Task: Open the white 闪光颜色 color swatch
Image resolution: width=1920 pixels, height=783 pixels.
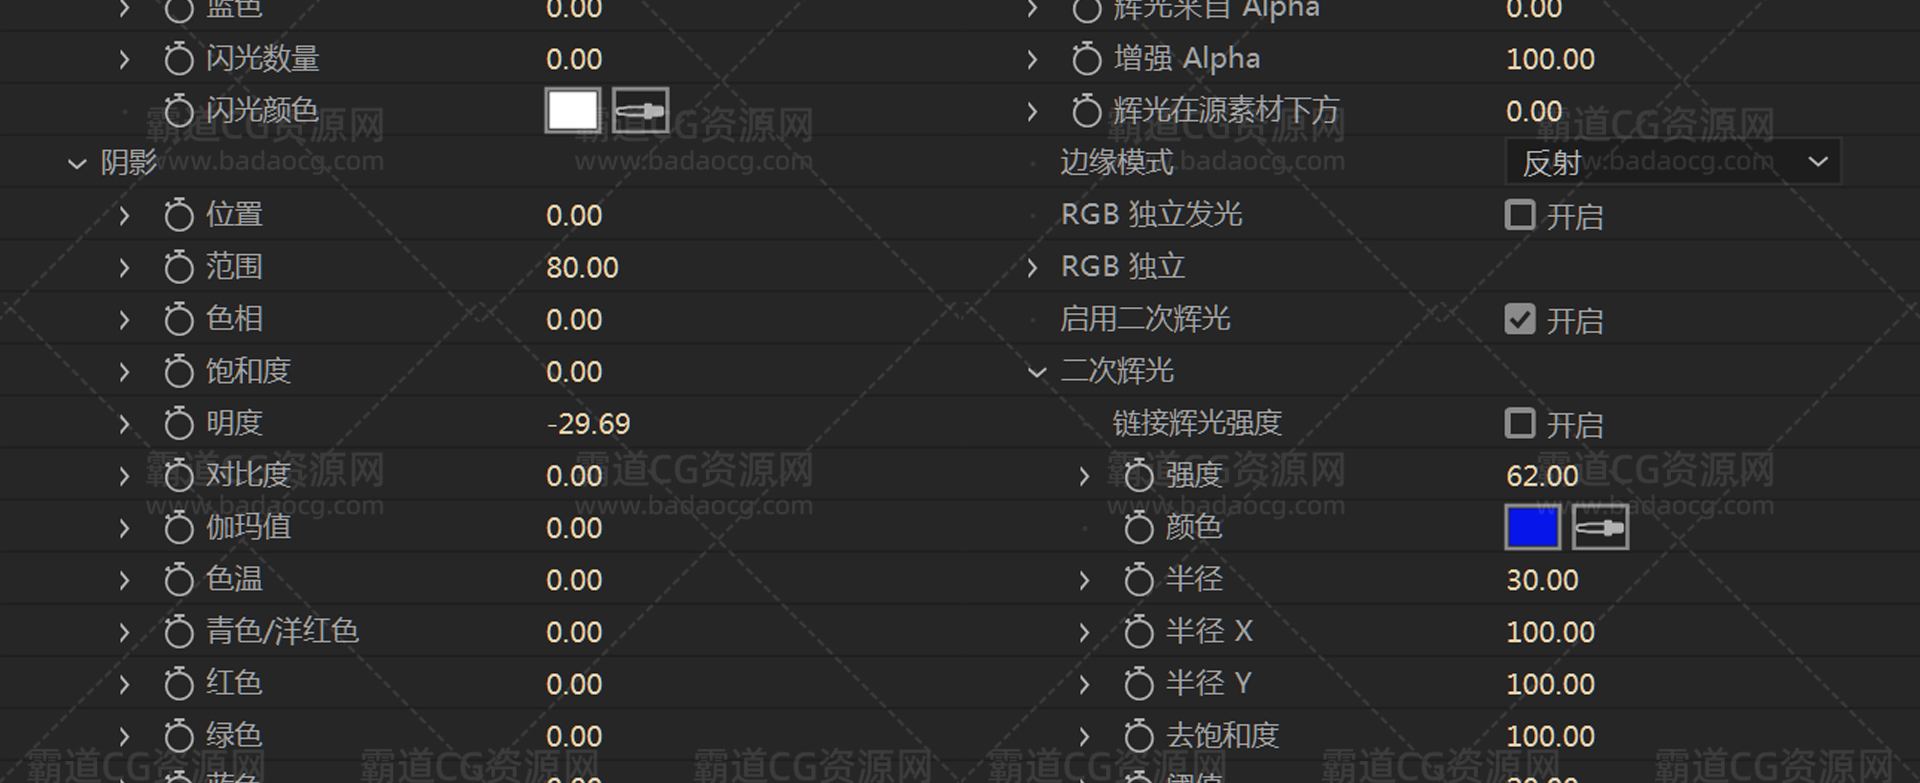Action: coord(572,111)
